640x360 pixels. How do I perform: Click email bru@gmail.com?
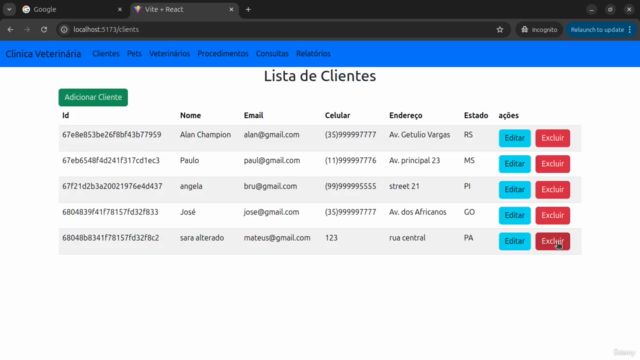pyautogui.click(x=270, y=186)
